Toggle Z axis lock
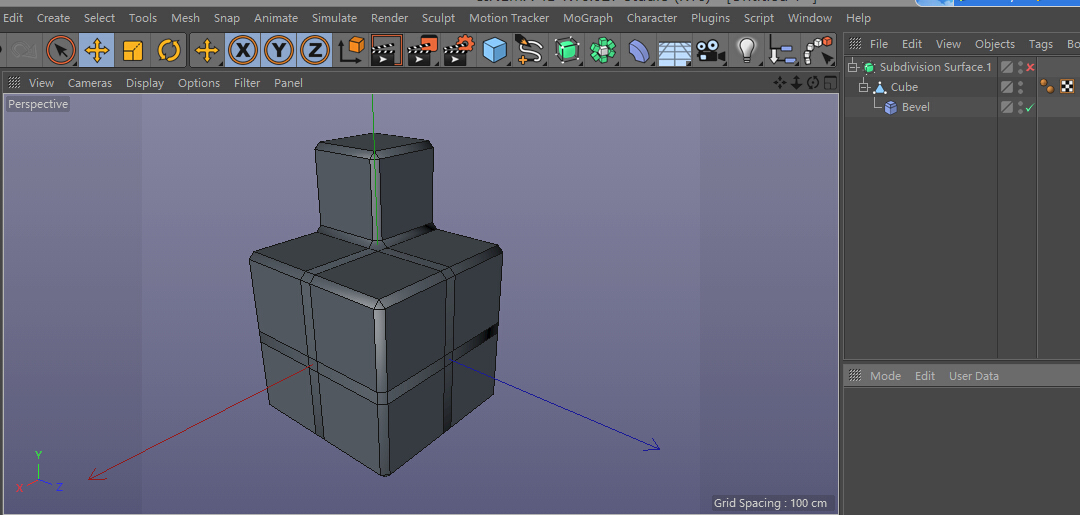The image size is (1080, 515). click(315, 50)
